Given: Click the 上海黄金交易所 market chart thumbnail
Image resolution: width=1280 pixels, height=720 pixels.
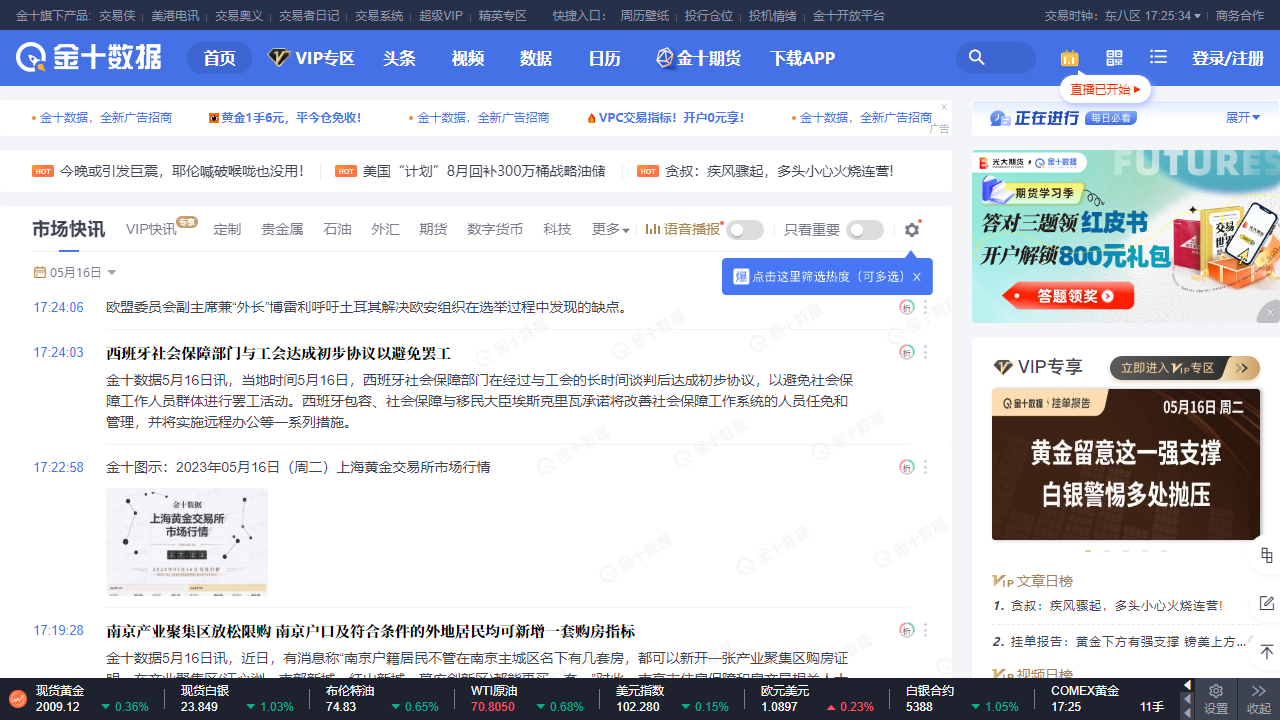Looking at the screenshot, I should coord(185,540).
